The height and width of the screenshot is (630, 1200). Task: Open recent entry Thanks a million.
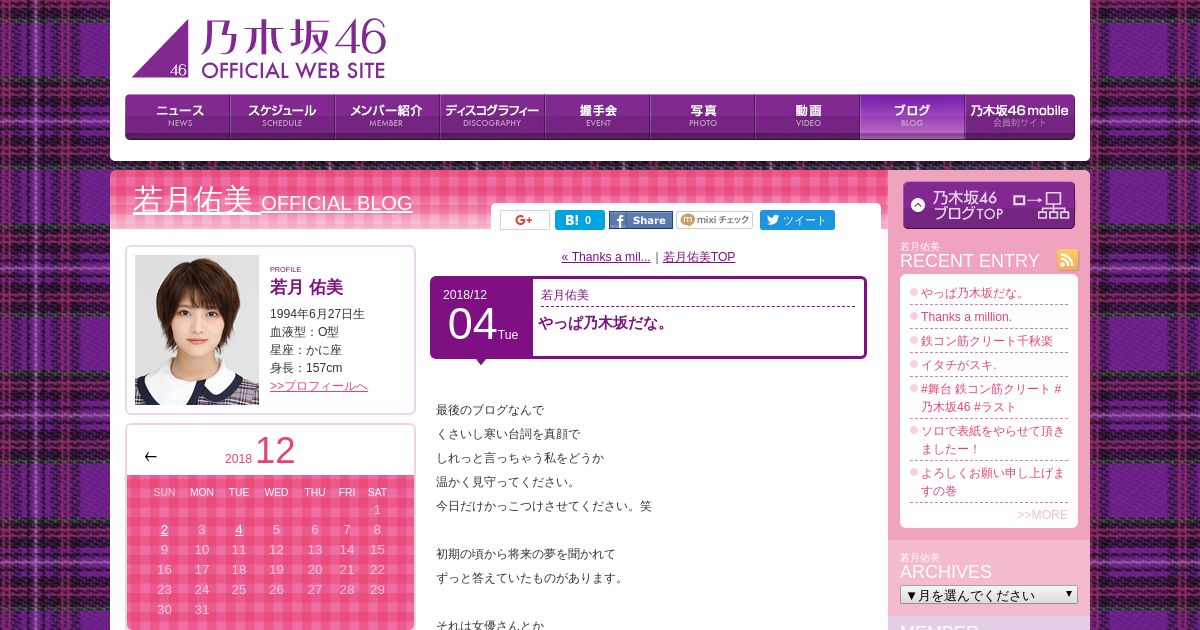tap(966, 317)
